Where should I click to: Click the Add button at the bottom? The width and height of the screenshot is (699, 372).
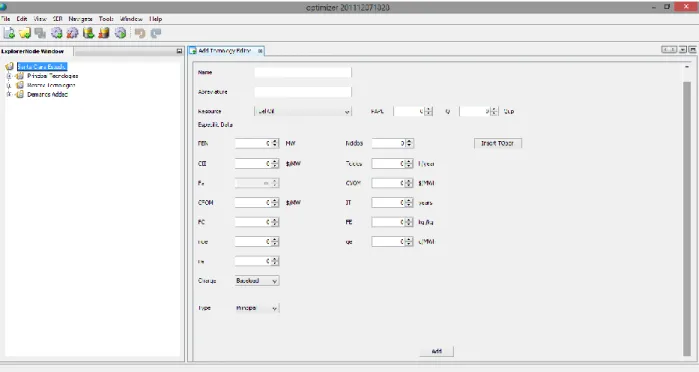[x=436, y=351]
